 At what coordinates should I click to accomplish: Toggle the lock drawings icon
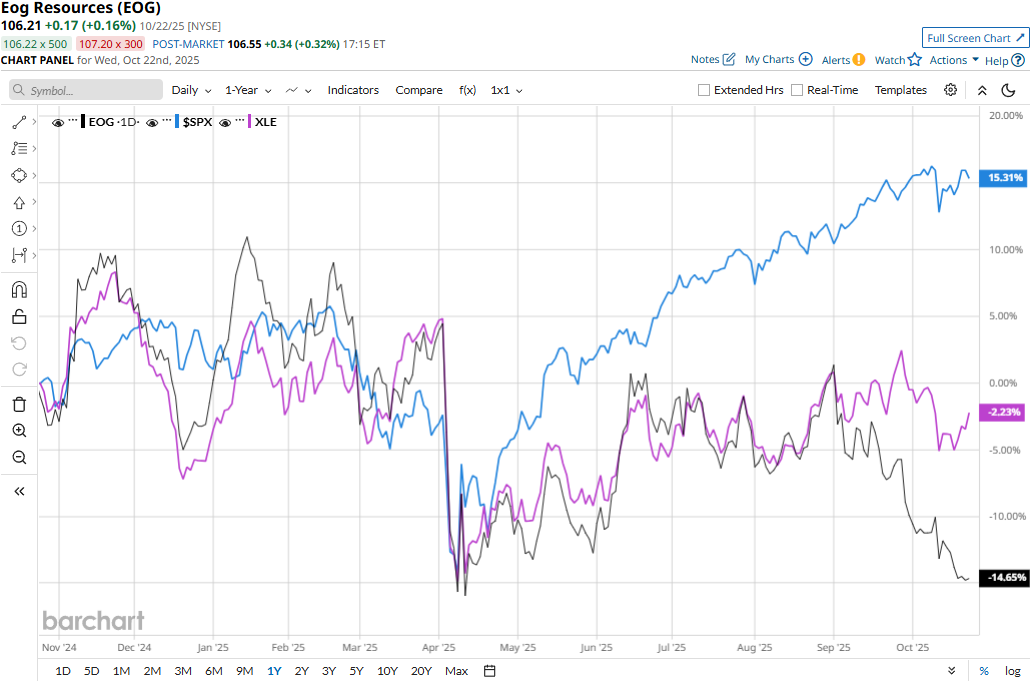19,317
